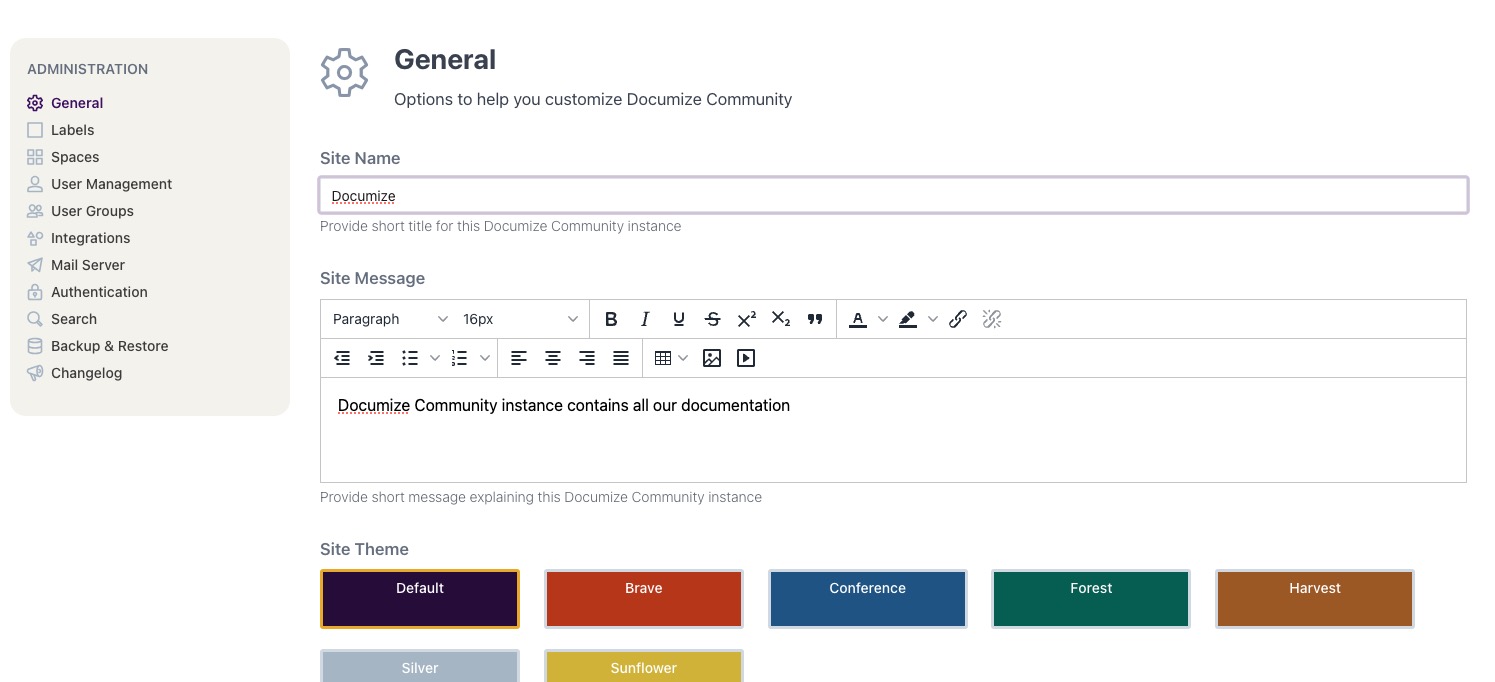Expand the text color dropdown arrow

click(882, 319)
